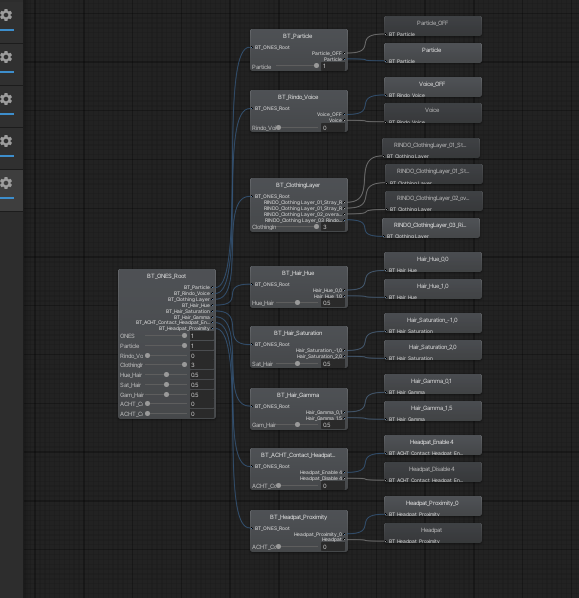Select the Hair_Saturation_-1,0 motion node
The width and height of the screenshot is (579, 598).
[433, 323]
